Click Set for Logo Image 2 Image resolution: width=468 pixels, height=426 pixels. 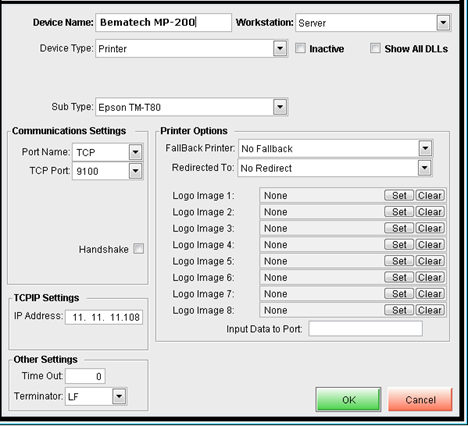[x=399, y=212]
